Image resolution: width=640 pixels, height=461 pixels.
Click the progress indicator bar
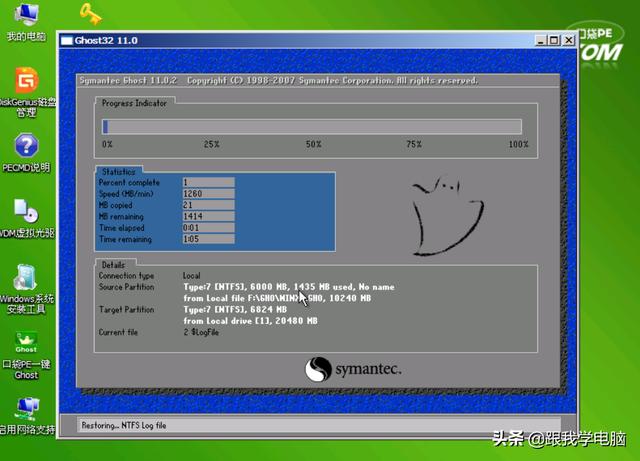click(311, 127)
